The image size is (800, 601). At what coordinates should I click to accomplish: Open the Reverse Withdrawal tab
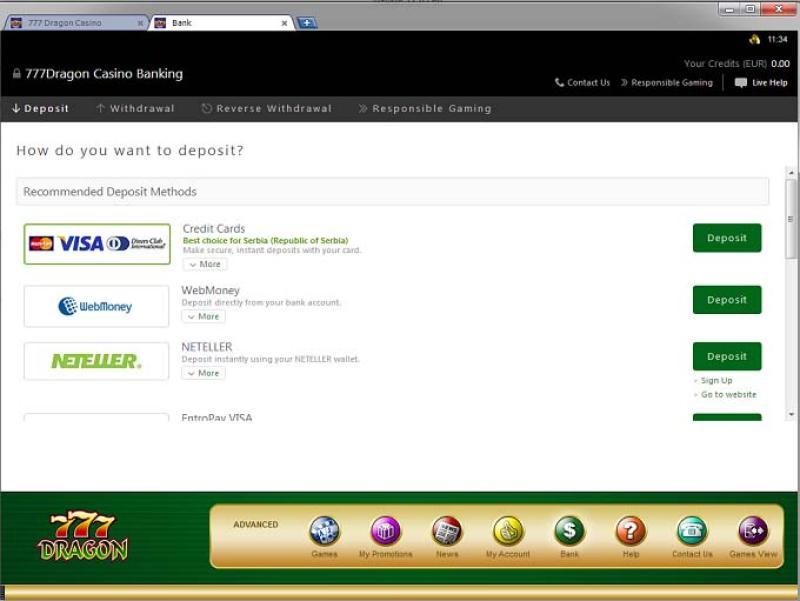(x=266, y=109)
